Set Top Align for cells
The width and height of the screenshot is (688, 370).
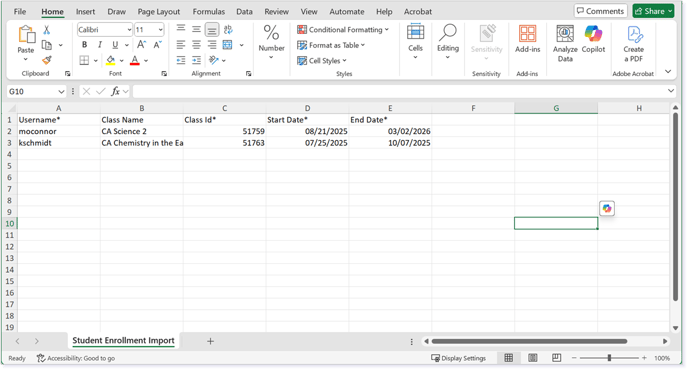pos(181,29)
